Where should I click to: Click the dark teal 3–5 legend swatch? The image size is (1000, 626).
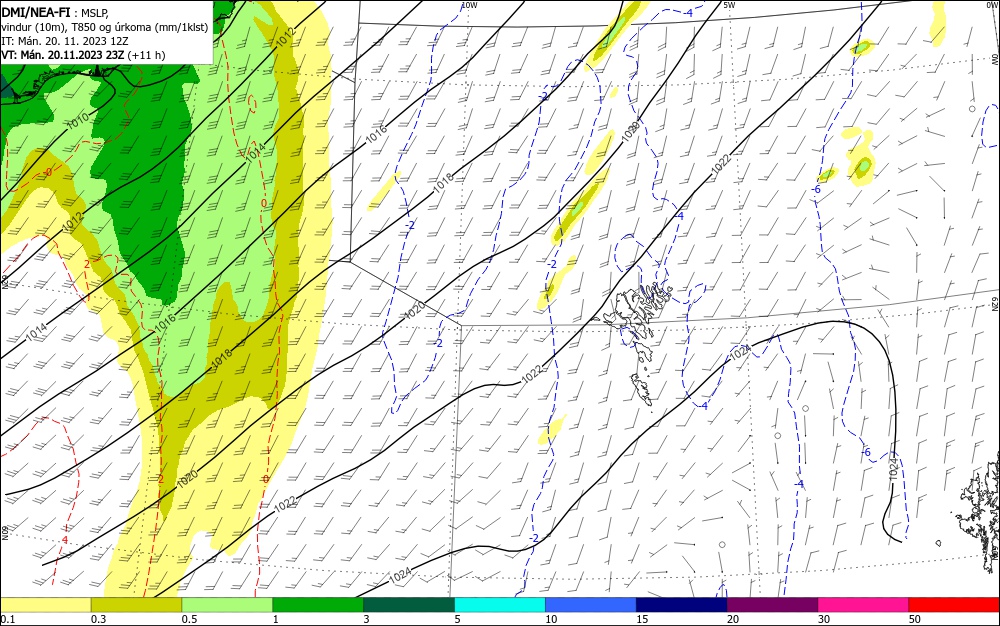(x=409, y=605)
